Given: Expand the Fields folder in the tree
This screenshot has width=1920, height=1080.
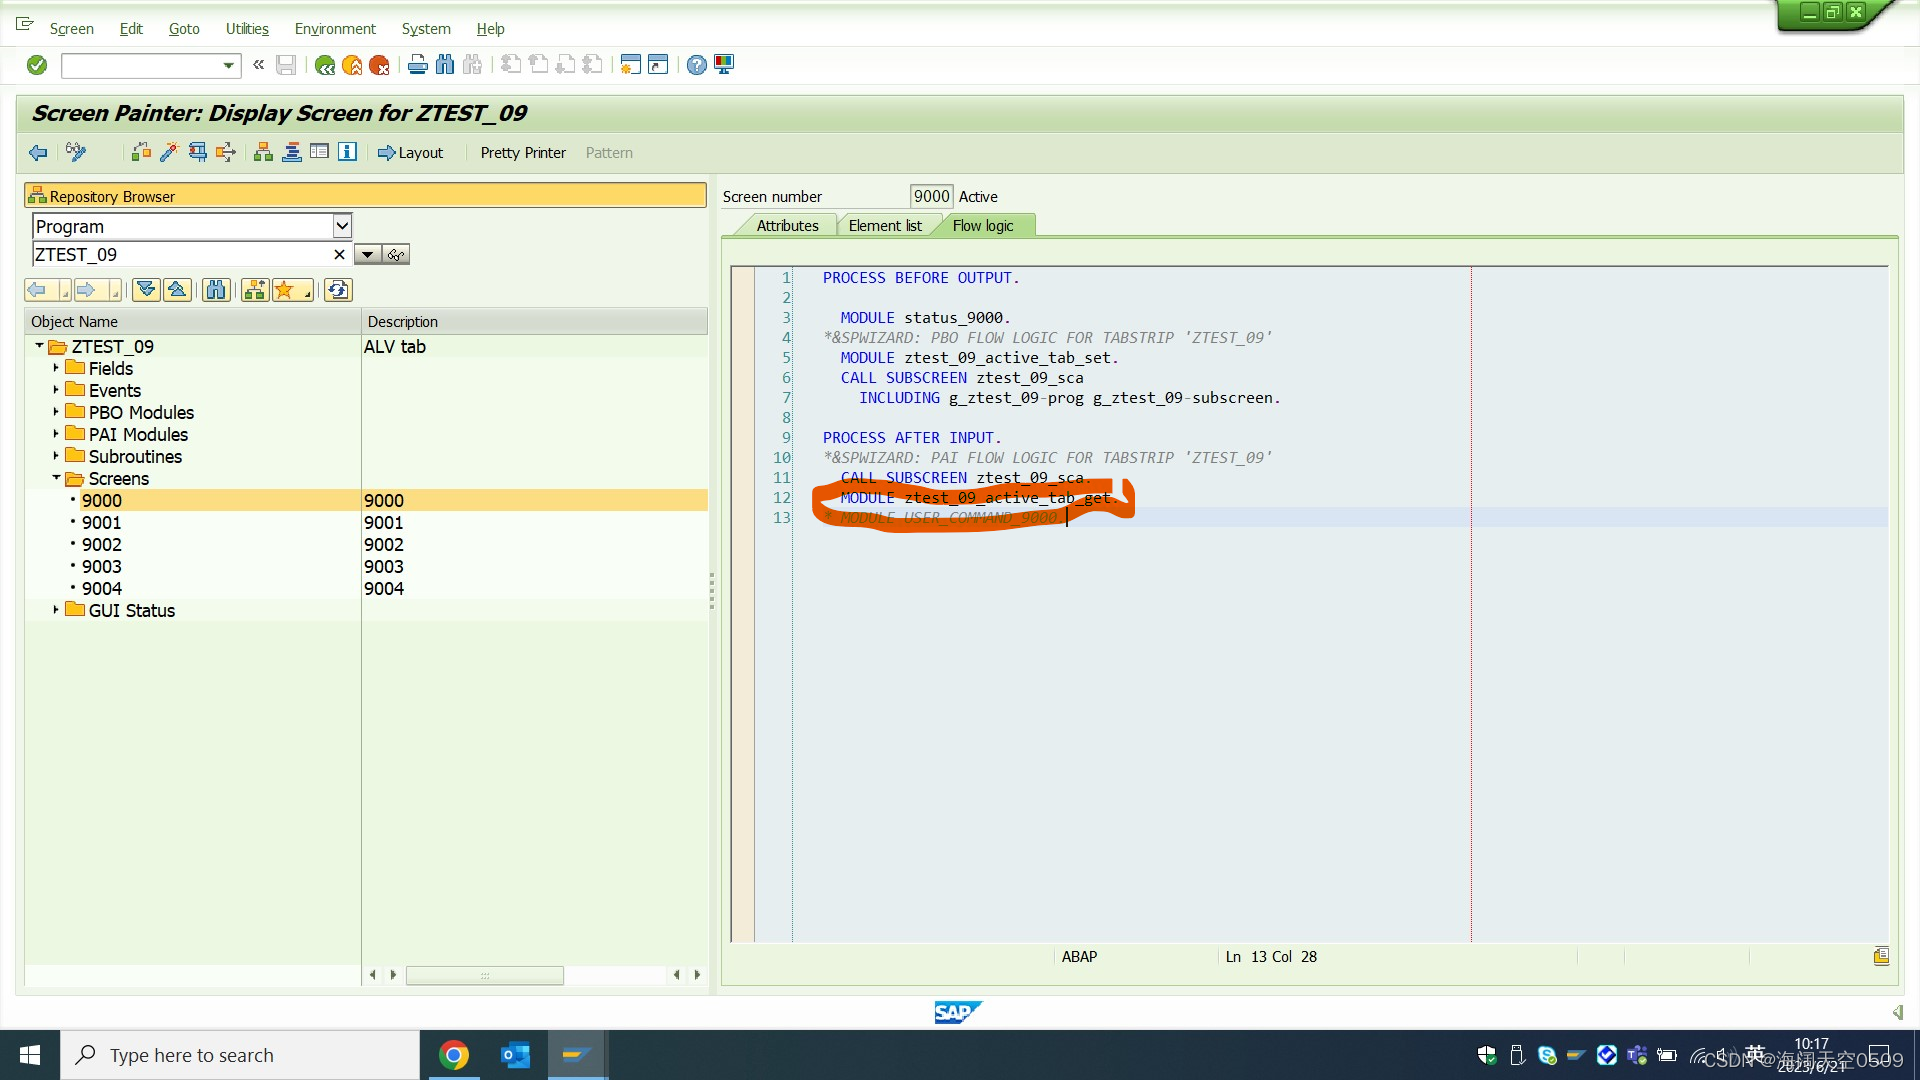Looking at the screenshot, I should (x=55, y=368).
